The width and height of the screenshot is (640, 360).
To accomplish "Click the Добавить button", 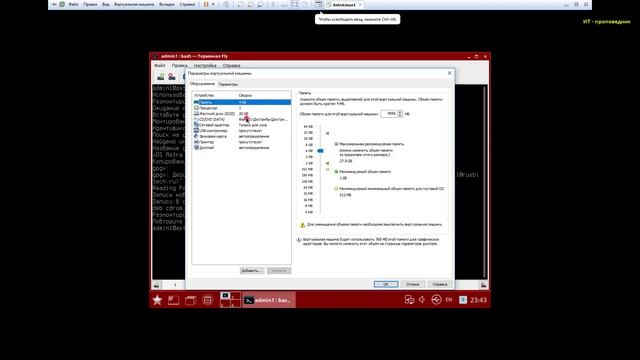I will coord(252,271).
